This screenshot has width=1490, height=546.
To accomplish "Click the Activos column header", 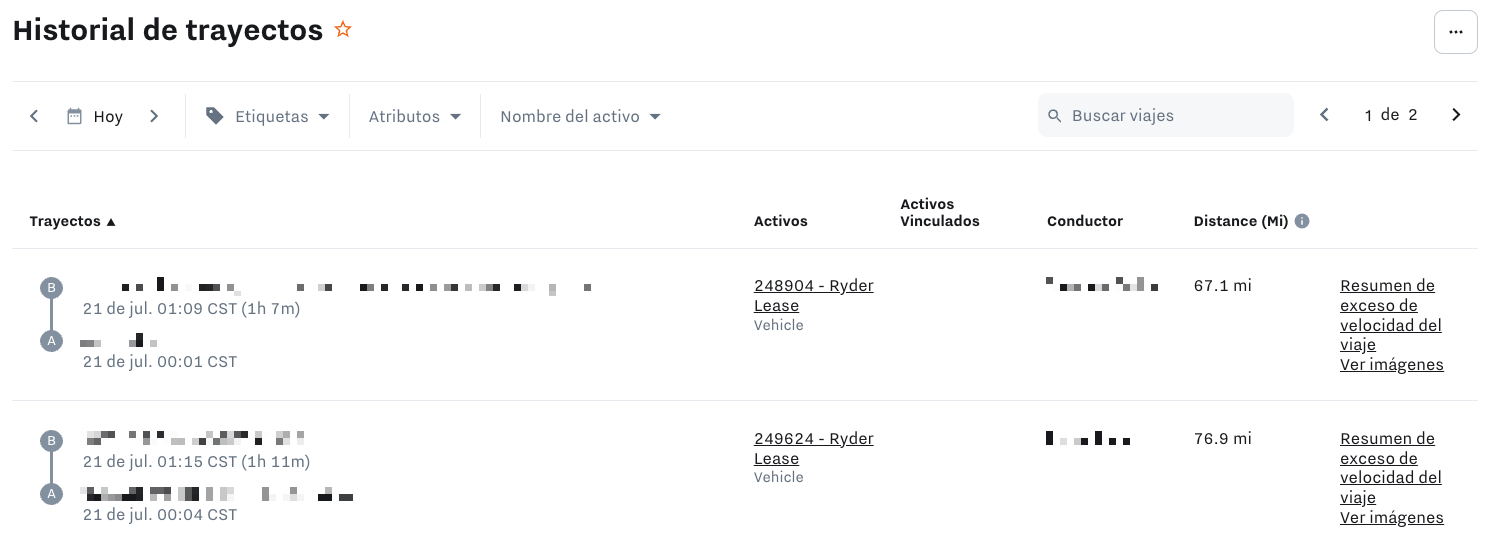I will [780, 221].
